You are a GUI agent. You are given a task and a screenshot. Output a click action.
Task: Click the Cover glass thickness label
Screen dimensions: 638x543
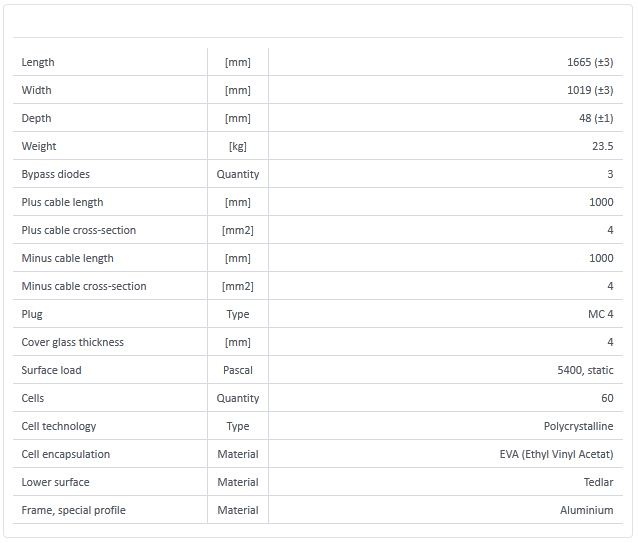pos(72,342)
